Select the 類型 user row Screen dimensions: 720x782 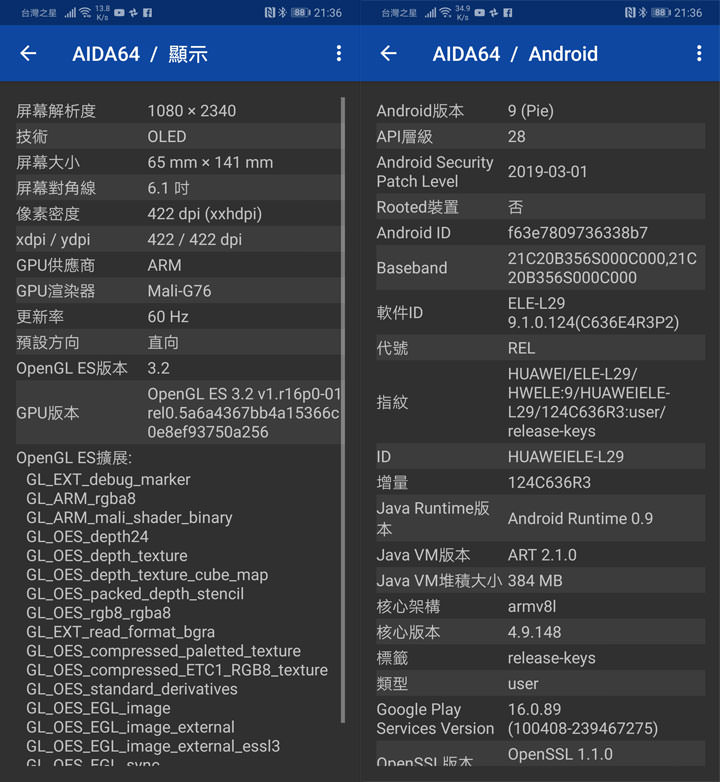pos(540,683)
